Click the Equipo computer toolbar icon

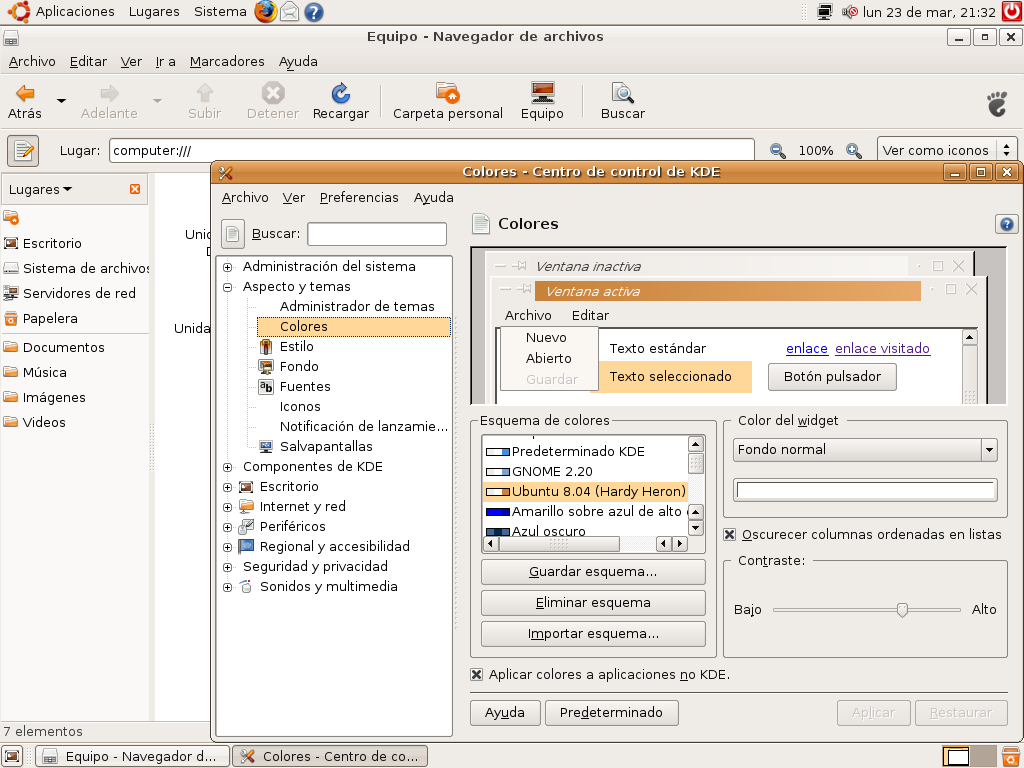point(542,93)
